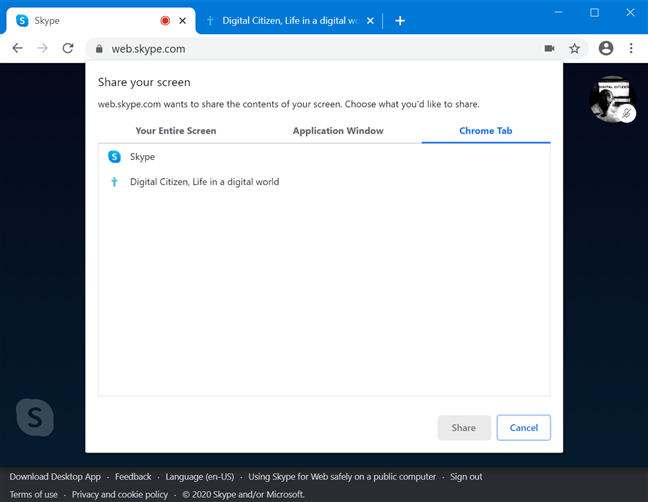Click the camera permission icon in address bar
This screenshot has height=502, width=648.
[x=549, y=48]
